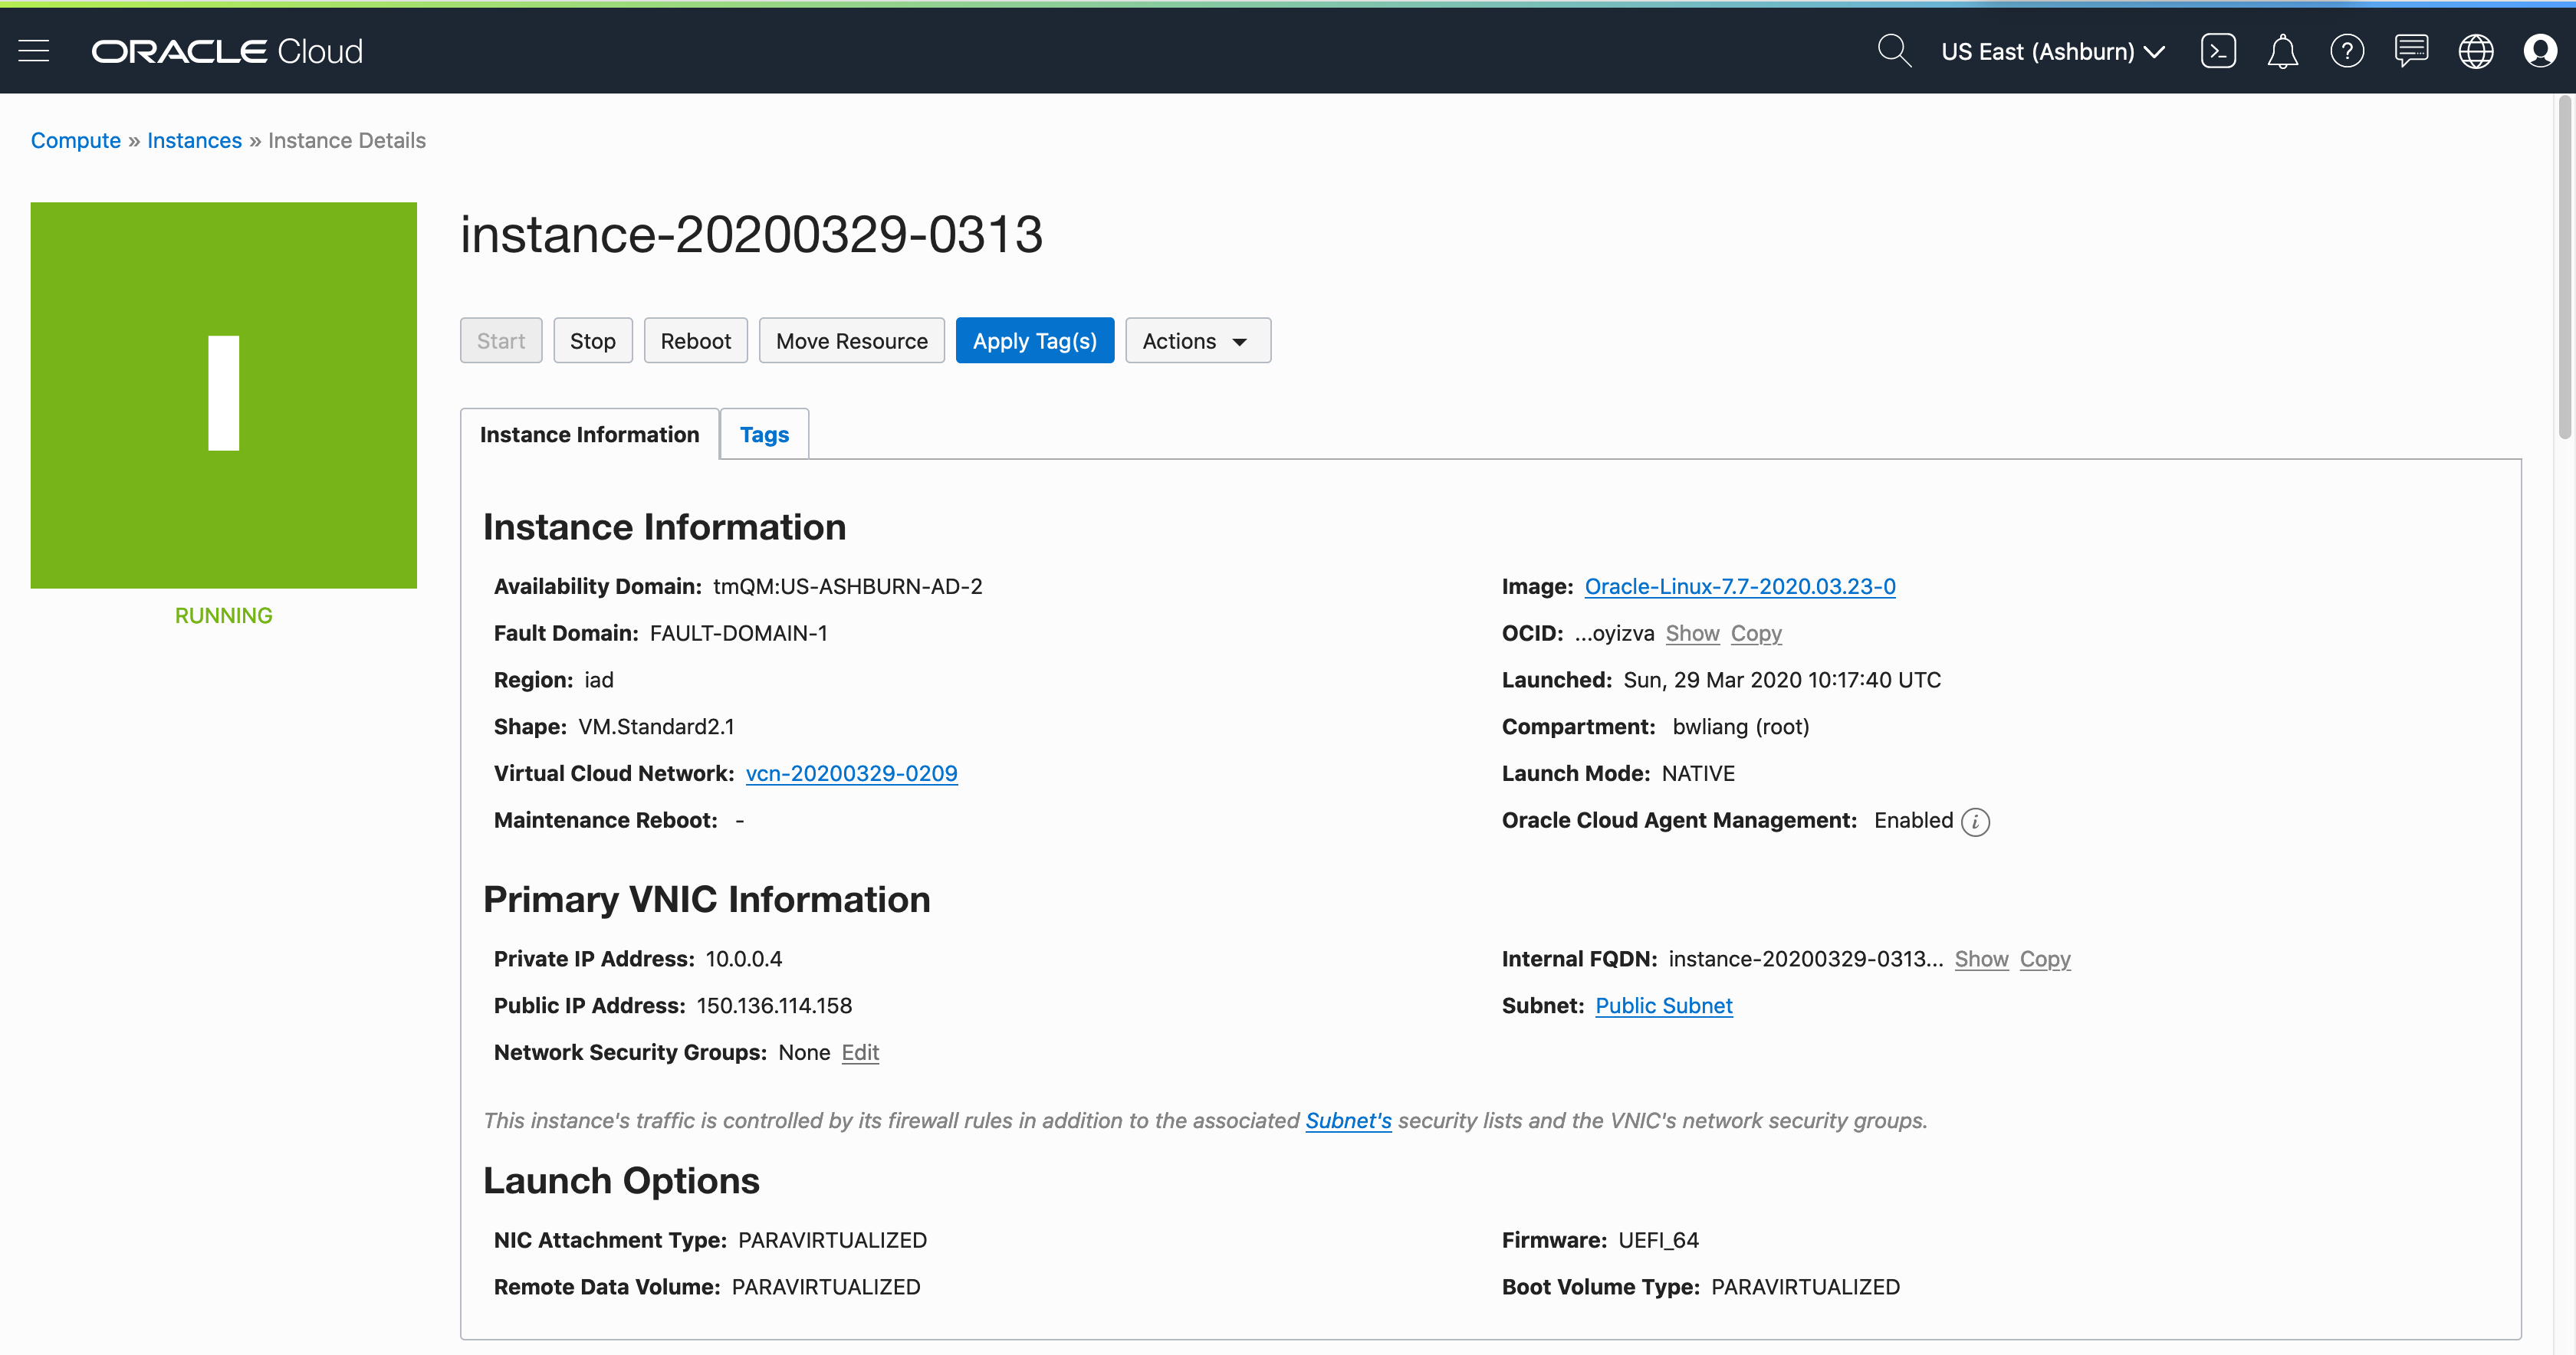Screen dimensions: 2576x1355
Task: Click the Instance Details breadcrumb text
Action: pyautogui.click(x=347, y=140)
